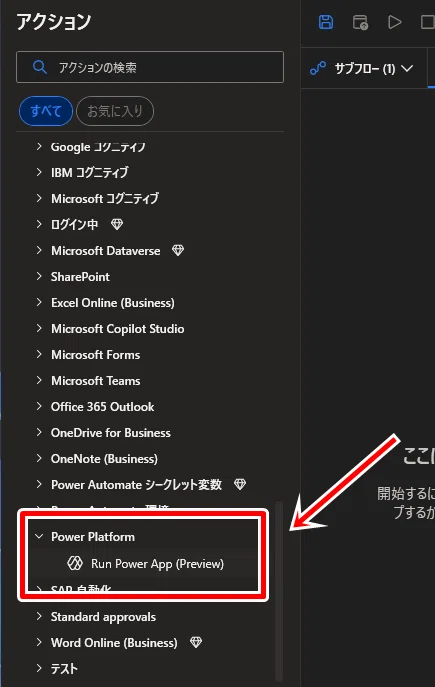Screen dimensions: 435x687
Task: Click the premium diamond next to ログイン中
Action: click(x=117, y=224)
